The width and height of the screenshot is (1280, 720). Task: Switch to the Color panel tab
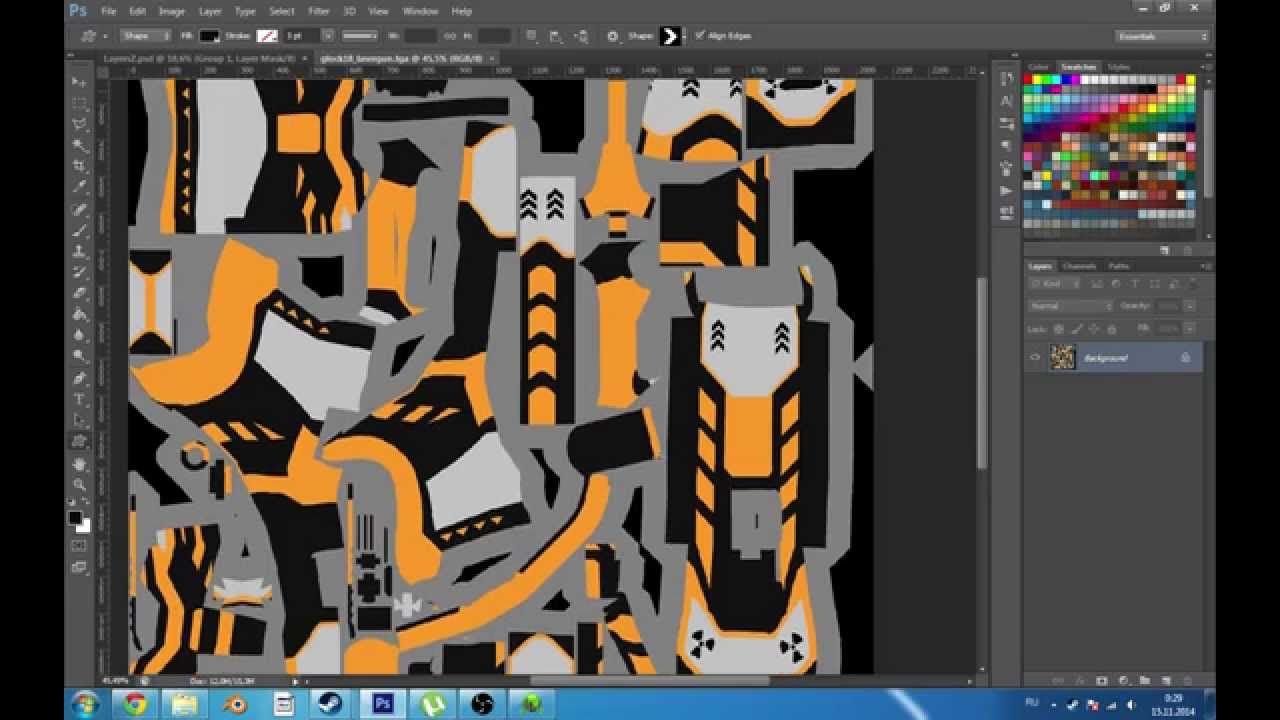click(1039, 67)
